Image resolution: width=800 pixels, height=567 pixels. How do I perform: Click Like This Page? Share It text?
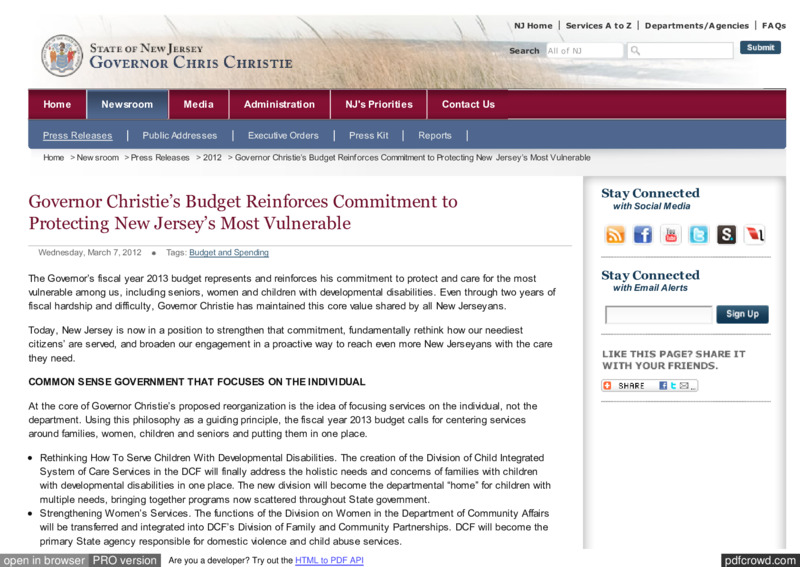click(x=673, y=360)
